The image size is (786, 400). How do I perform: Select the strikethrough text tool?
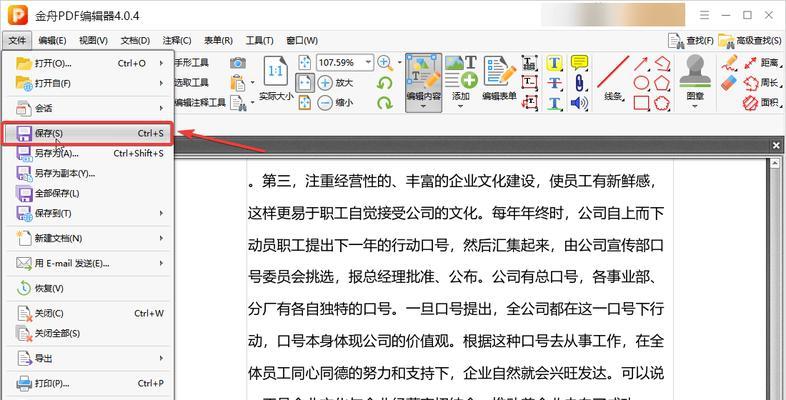tap(554, 83)
